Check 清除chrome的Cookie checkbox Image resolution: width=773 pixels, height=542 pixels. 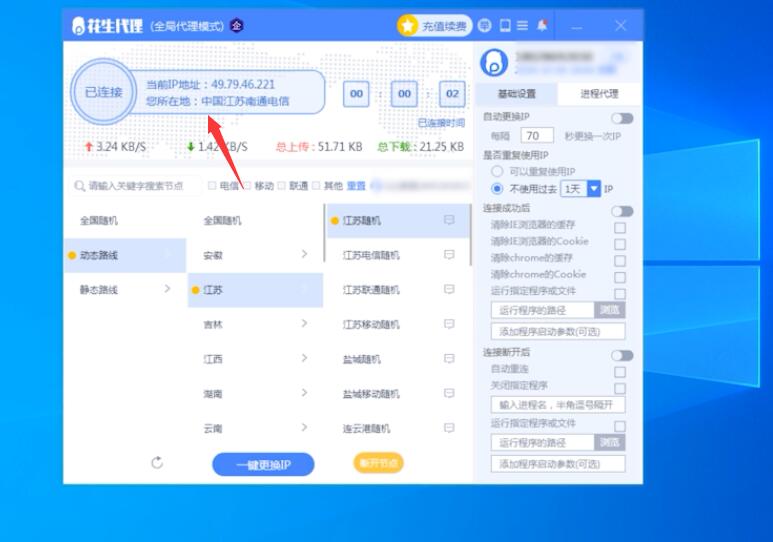[x=620, y=277]
